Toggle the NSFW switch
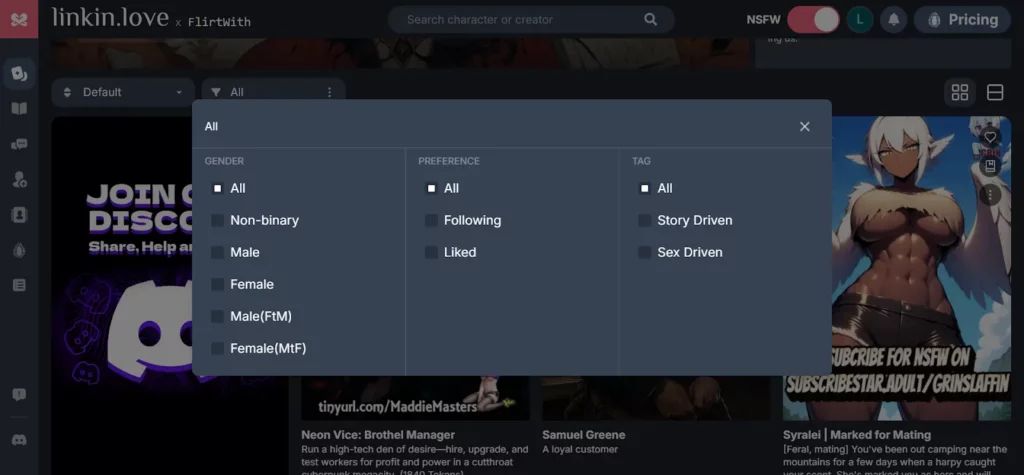The image size is (1024, 475). (x=813, y=20)
